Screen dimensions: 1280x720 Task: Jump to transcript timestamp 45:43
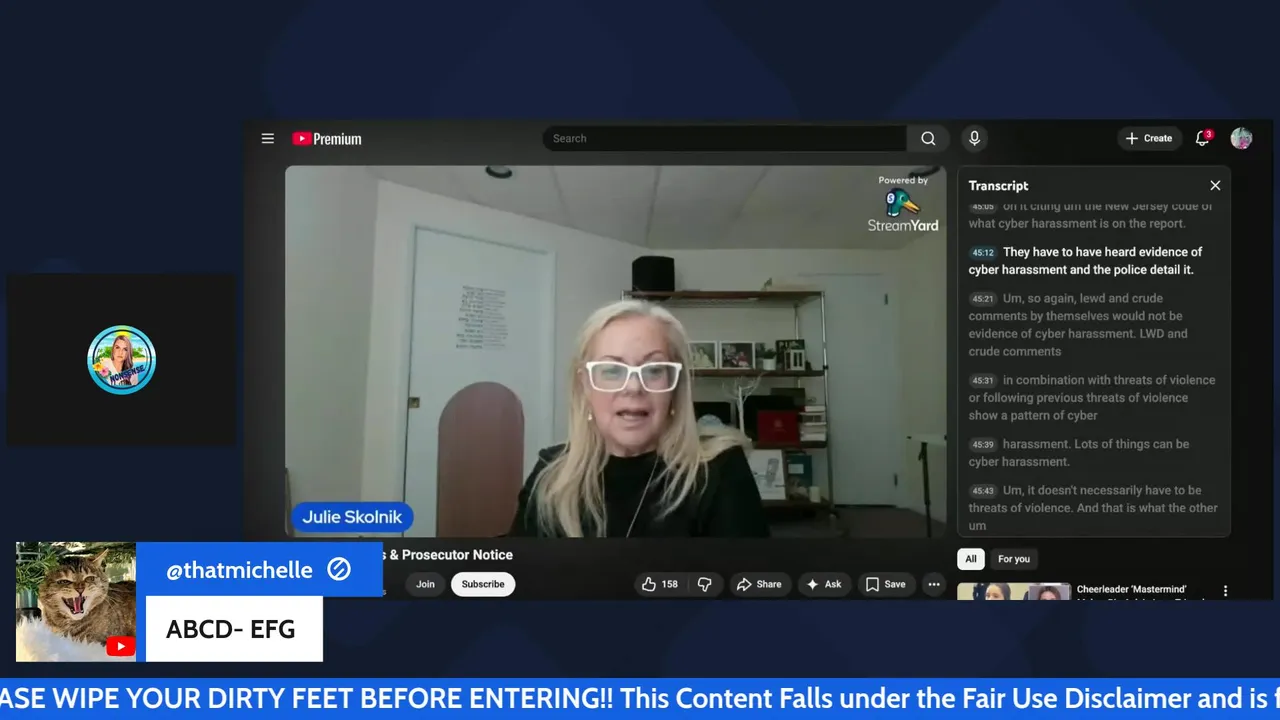pyautogui.click(x=983, y=491)
